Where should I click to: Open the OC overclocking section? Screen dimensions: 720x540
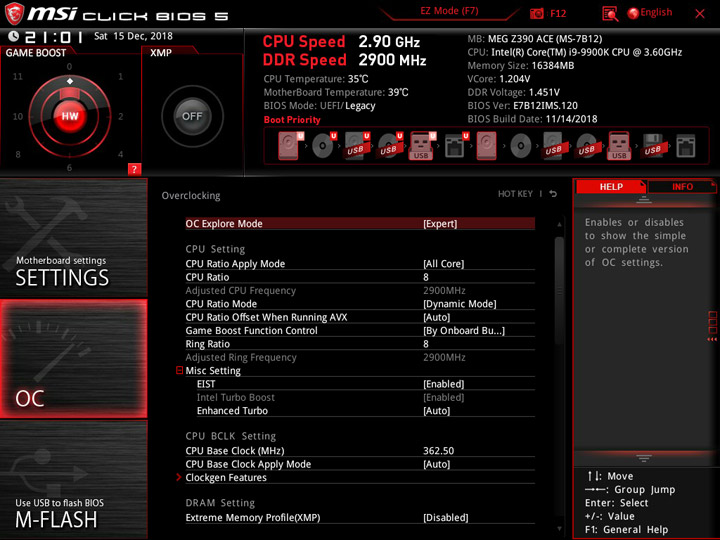[73, 359]
